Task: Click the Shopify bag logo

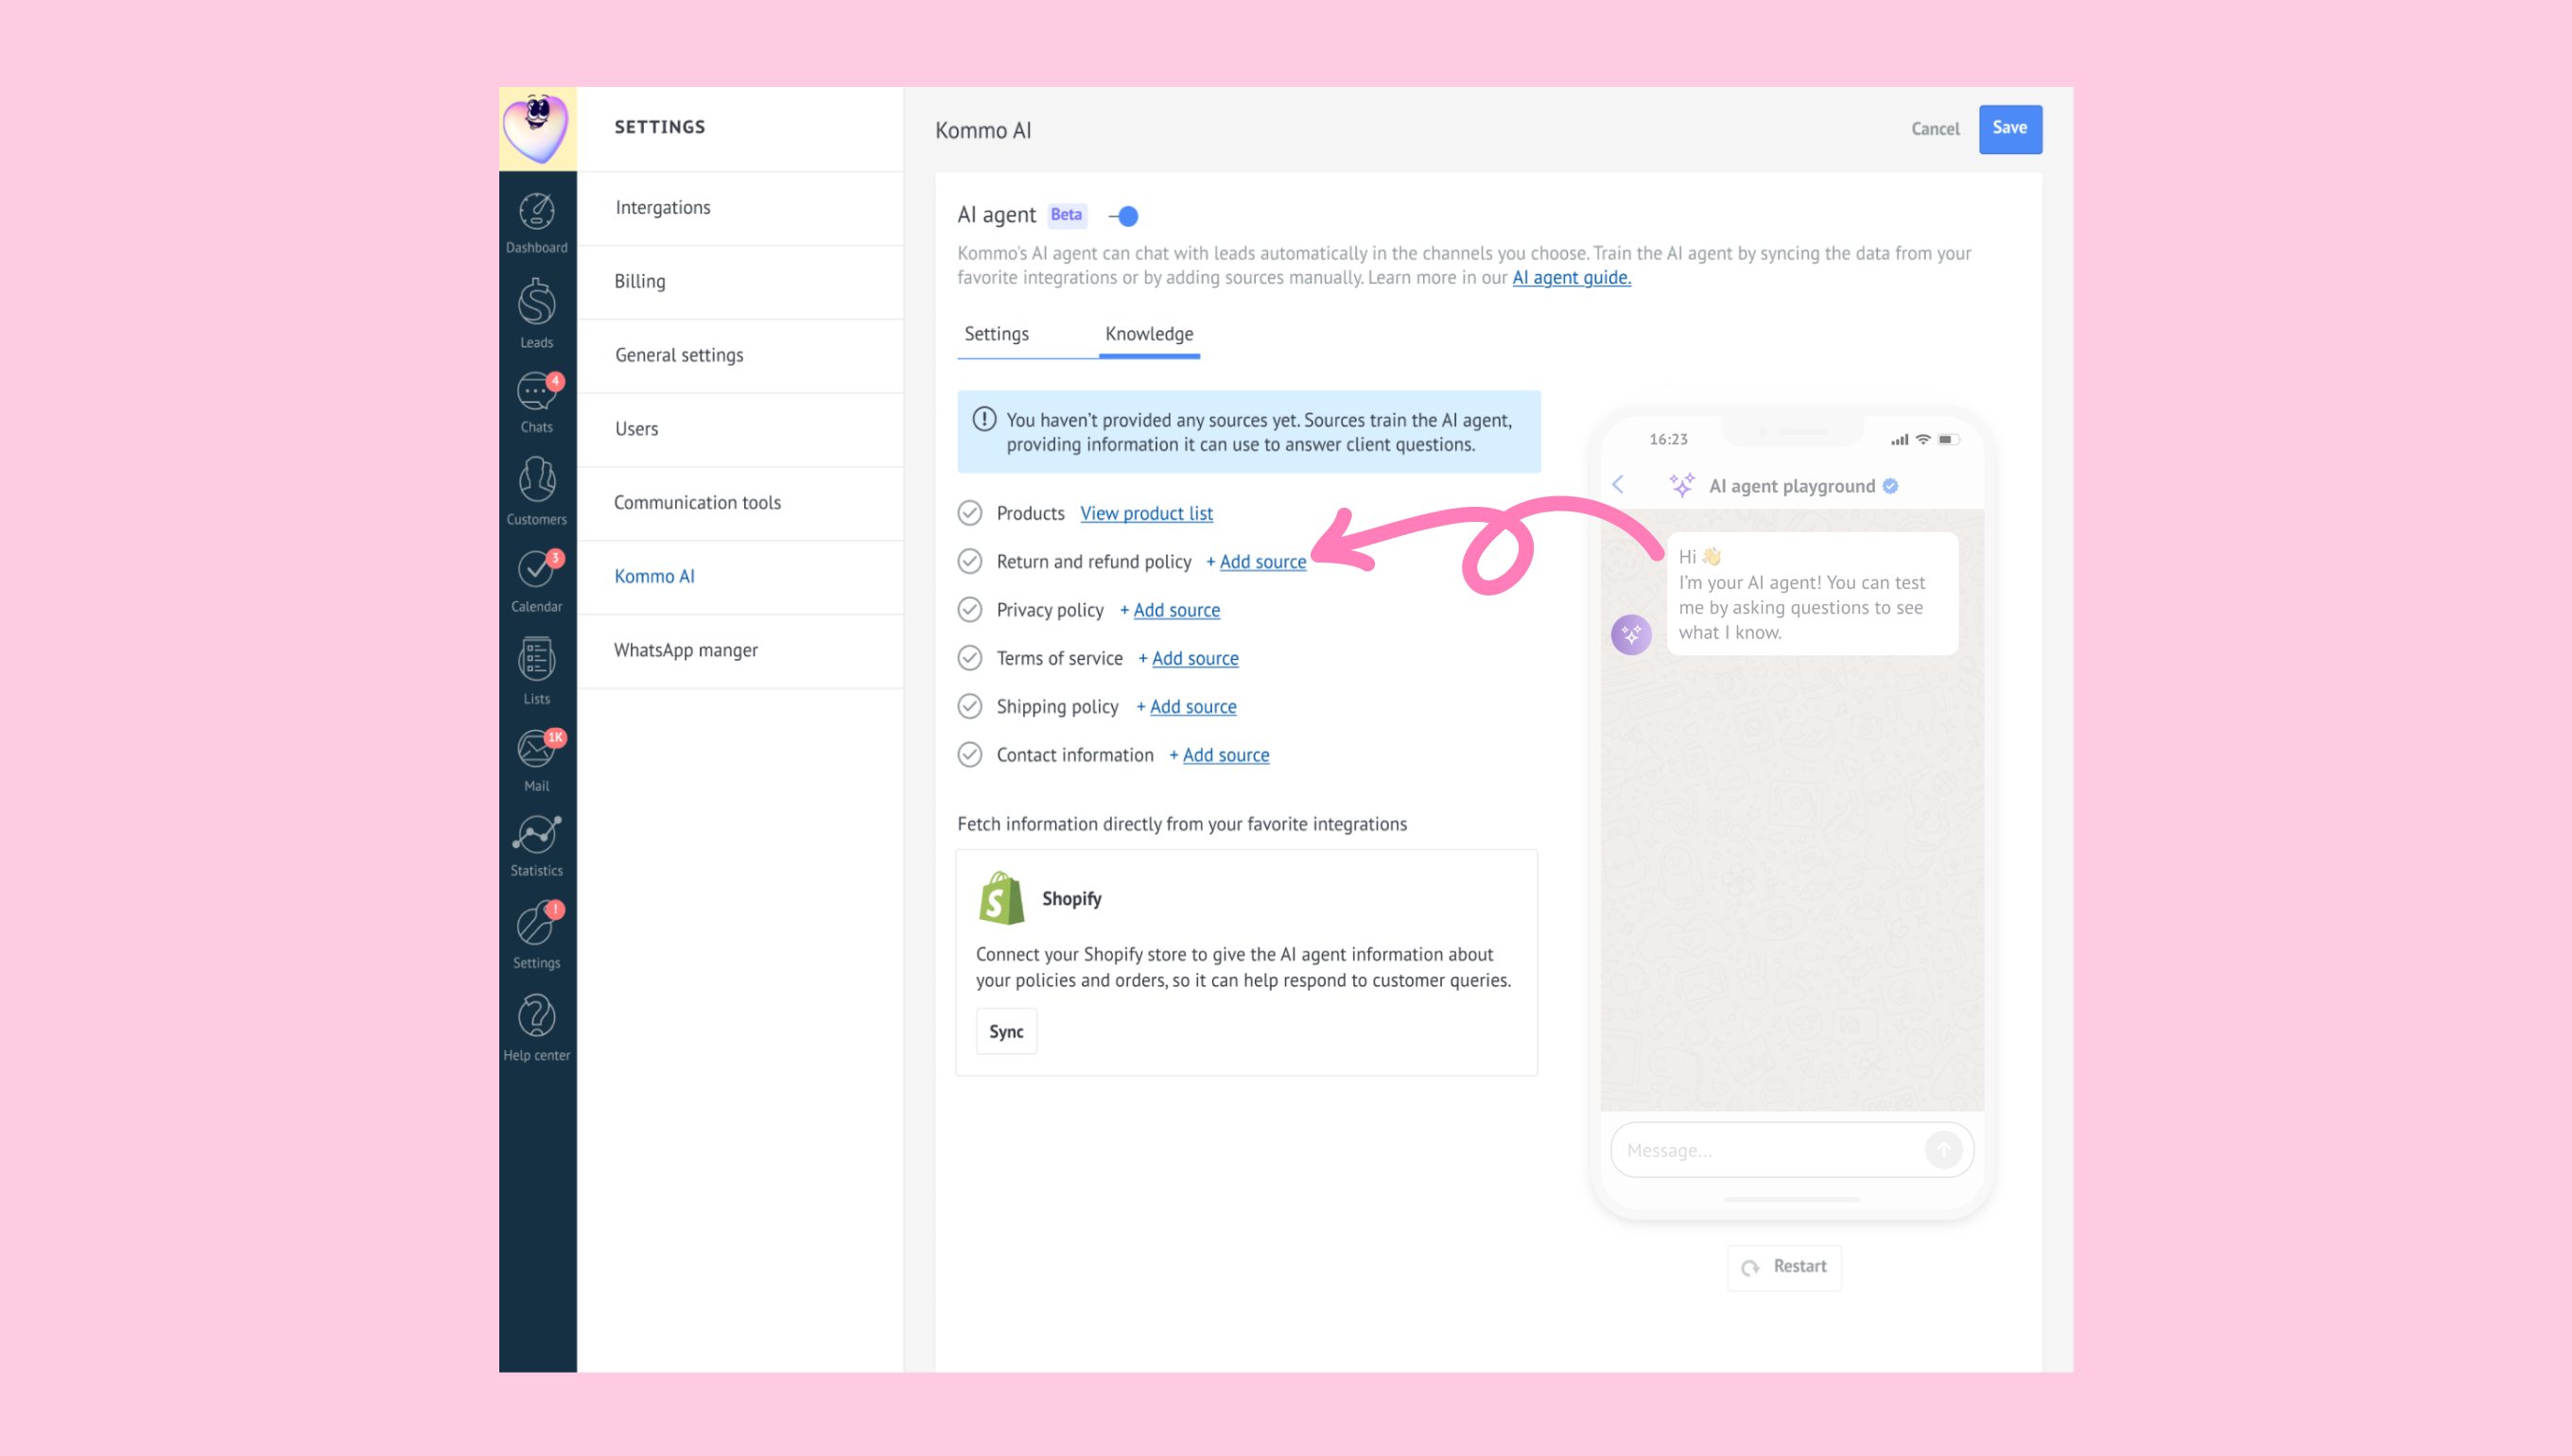Action: coord(1001,898)
